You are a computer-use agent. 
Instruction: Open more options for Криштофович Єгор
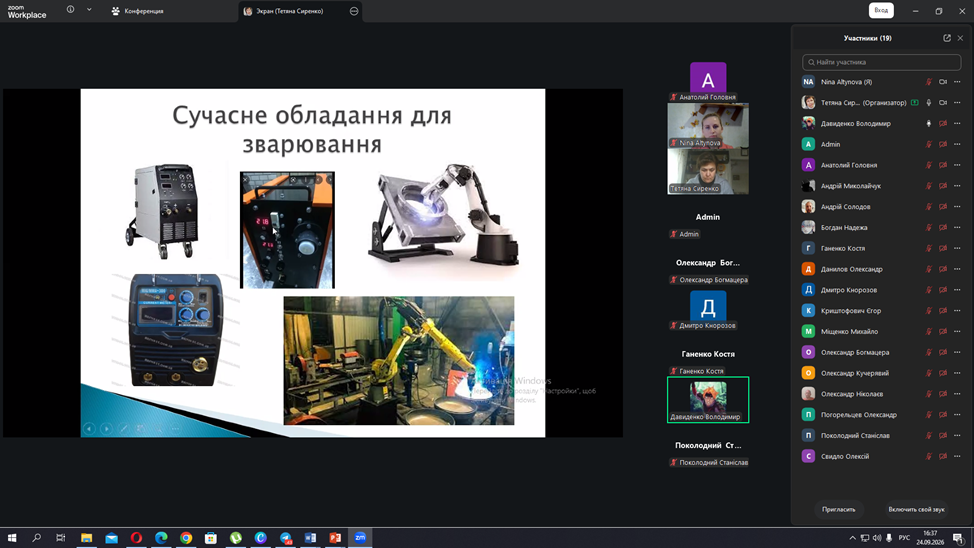tap(957, 311)
